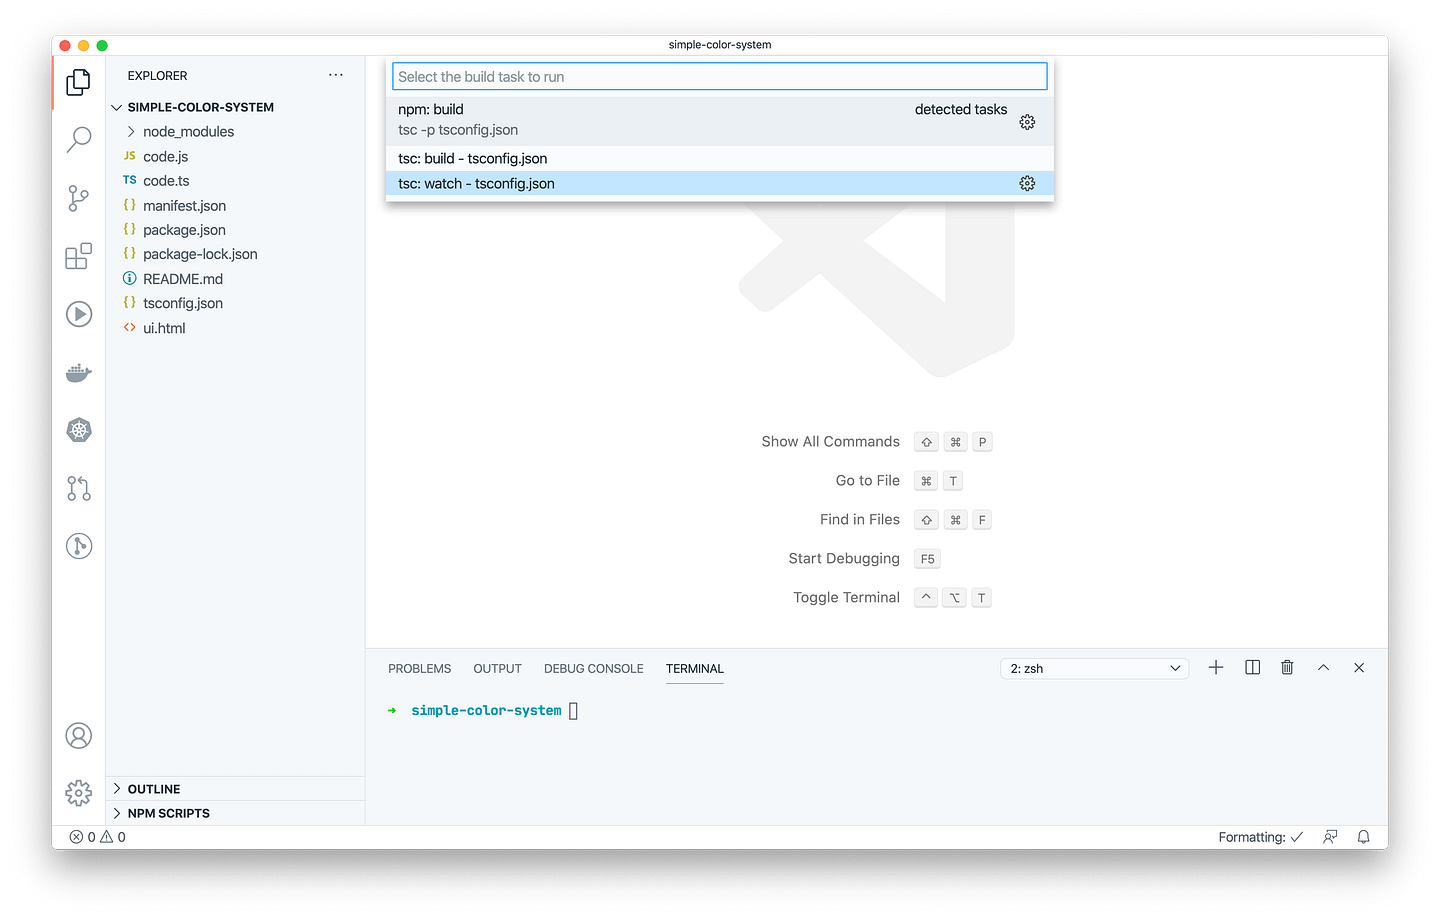
Task: Kill terminal with the trash icon
Action: click(x=1287, y=668)
